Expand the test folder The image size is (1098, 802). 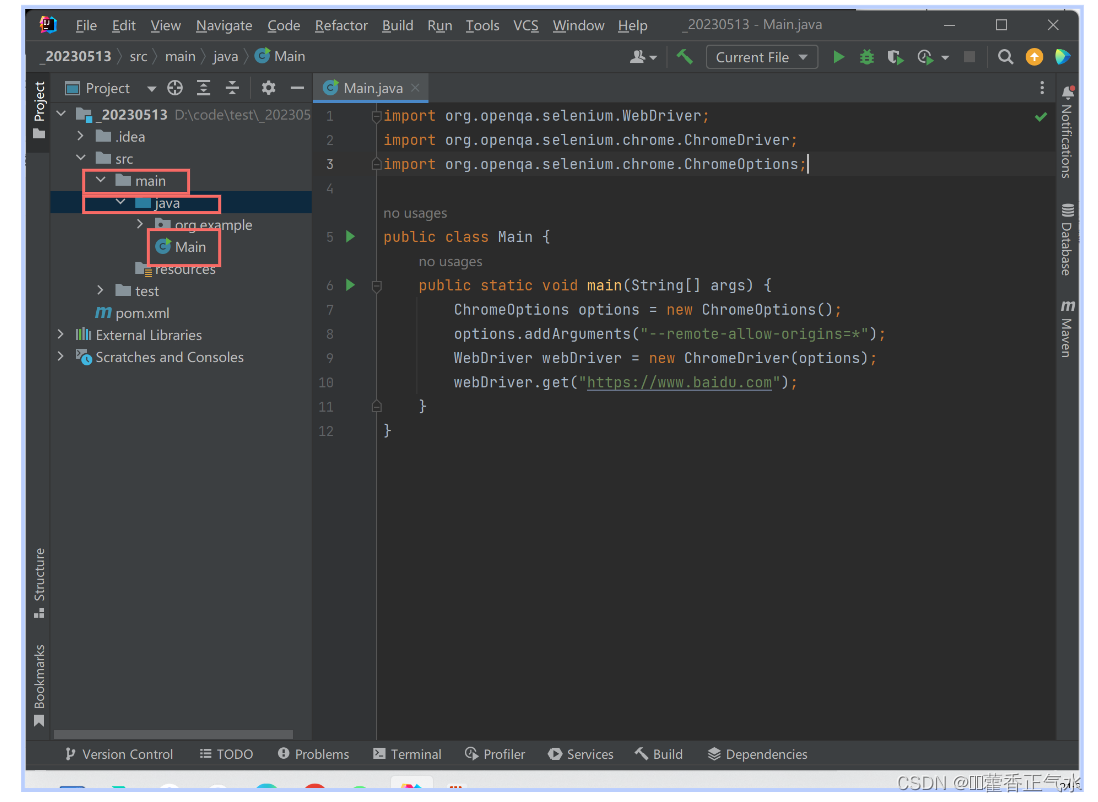click(x=98, y=290)
